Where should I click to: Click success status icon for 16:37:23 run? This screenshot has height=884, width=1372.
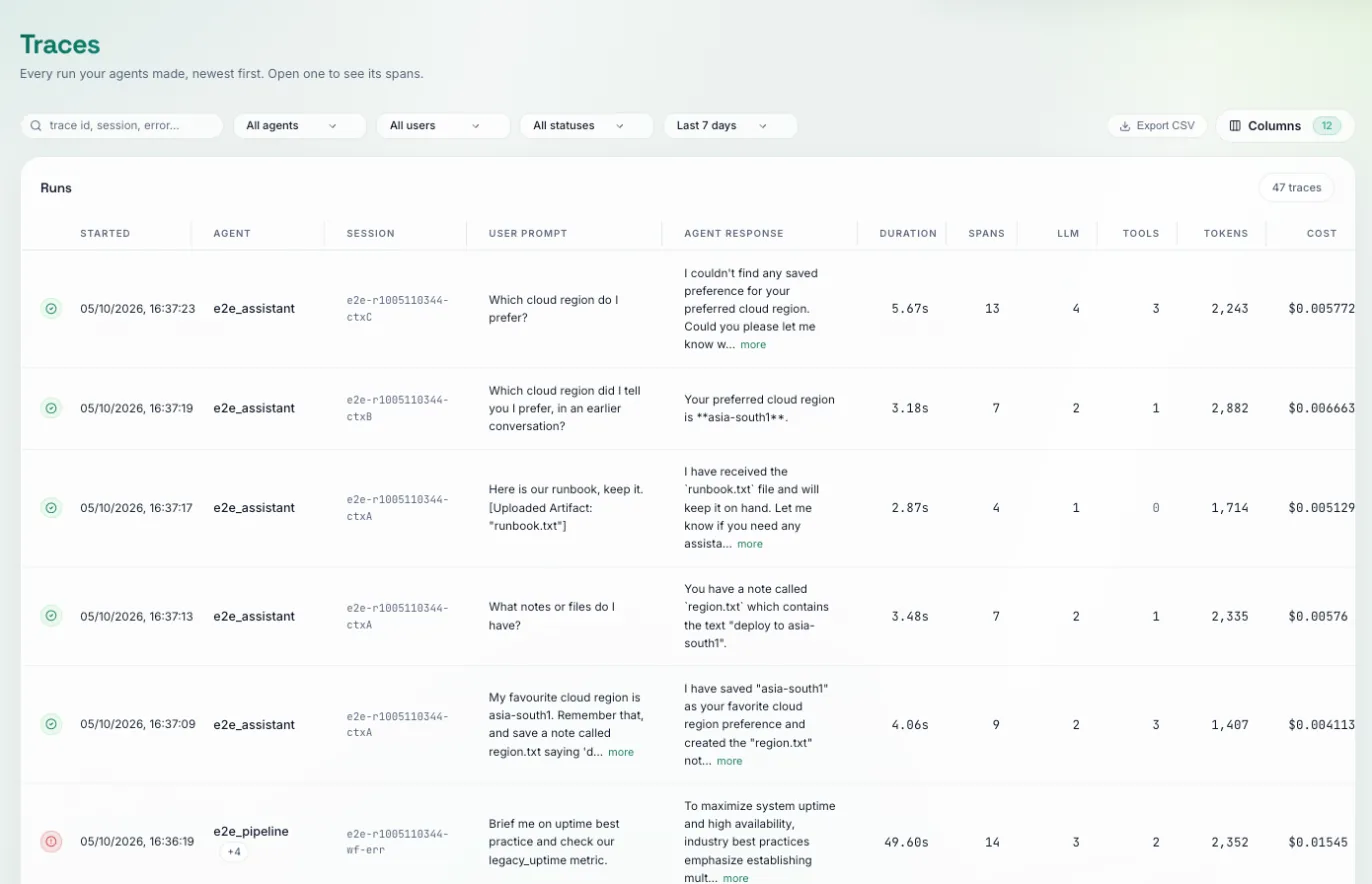[x=51, y=308]
